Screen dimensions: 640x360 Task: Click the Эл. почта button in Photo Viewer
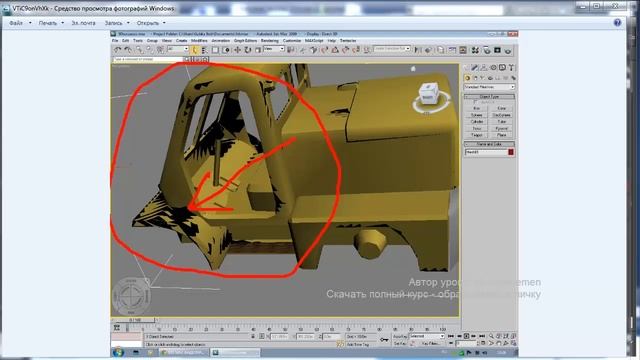click(x=83, y=23)
